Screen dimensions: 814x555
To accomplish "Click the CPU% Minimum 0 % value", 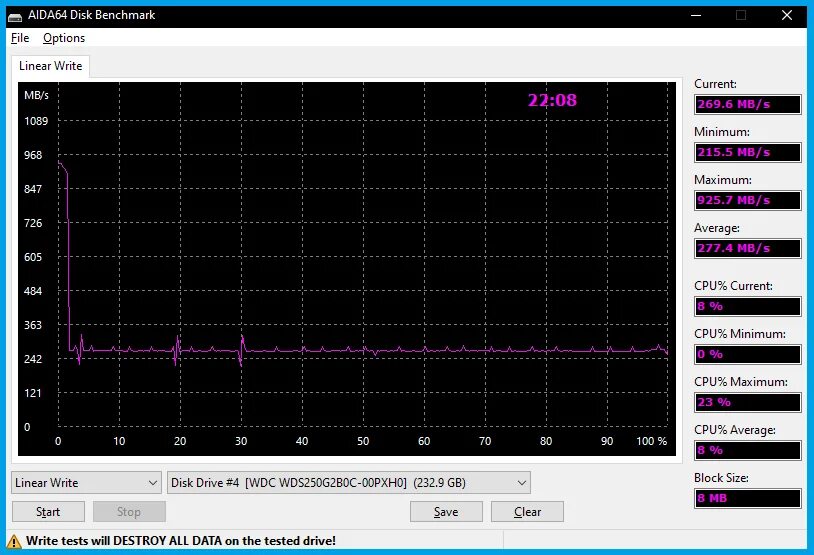I will click(x=748, y=355).
